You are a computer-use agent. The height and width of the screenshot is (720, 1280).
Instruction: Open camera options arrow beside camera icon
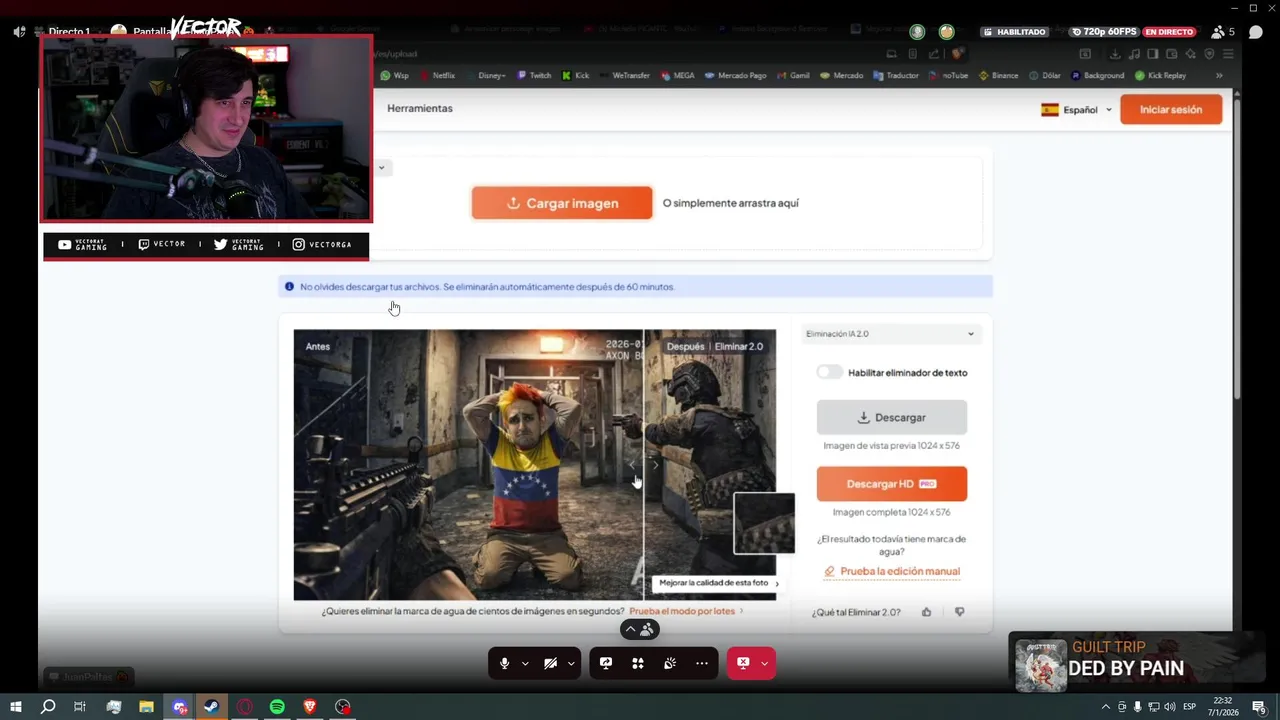coord(571,663)
